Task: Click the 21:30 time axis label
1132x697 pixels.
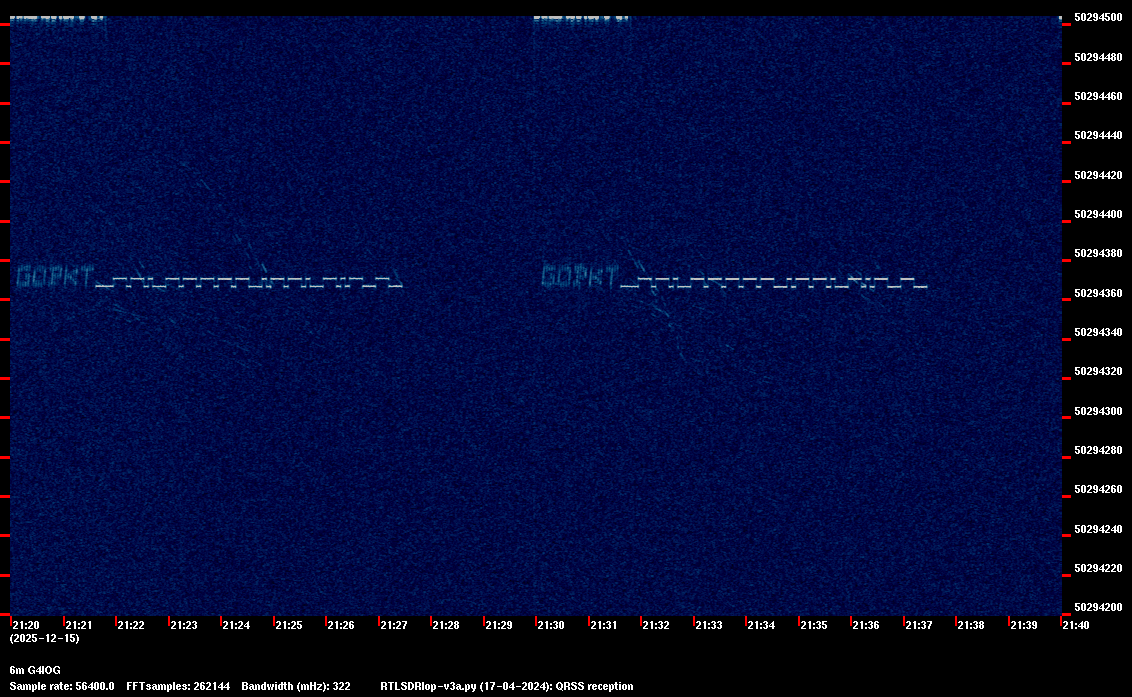Action: [551, 625]
